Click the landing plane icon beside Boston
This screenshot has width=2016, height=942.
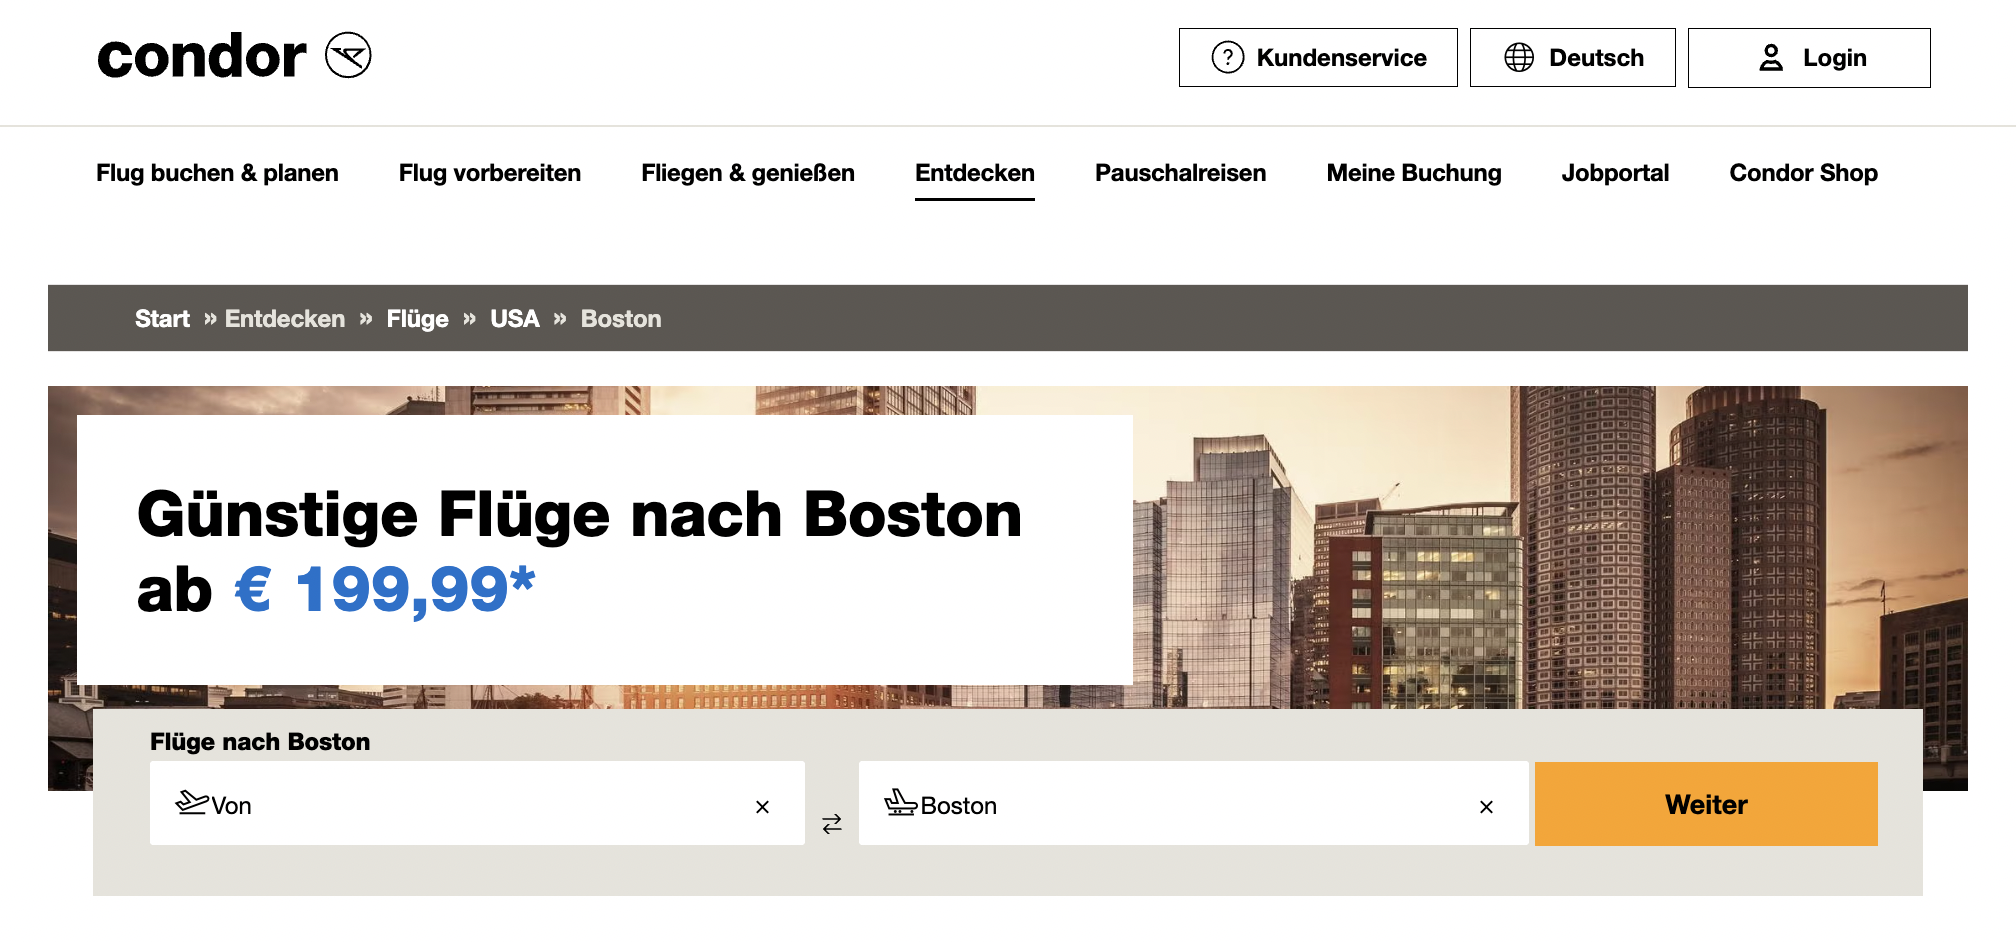900,802
